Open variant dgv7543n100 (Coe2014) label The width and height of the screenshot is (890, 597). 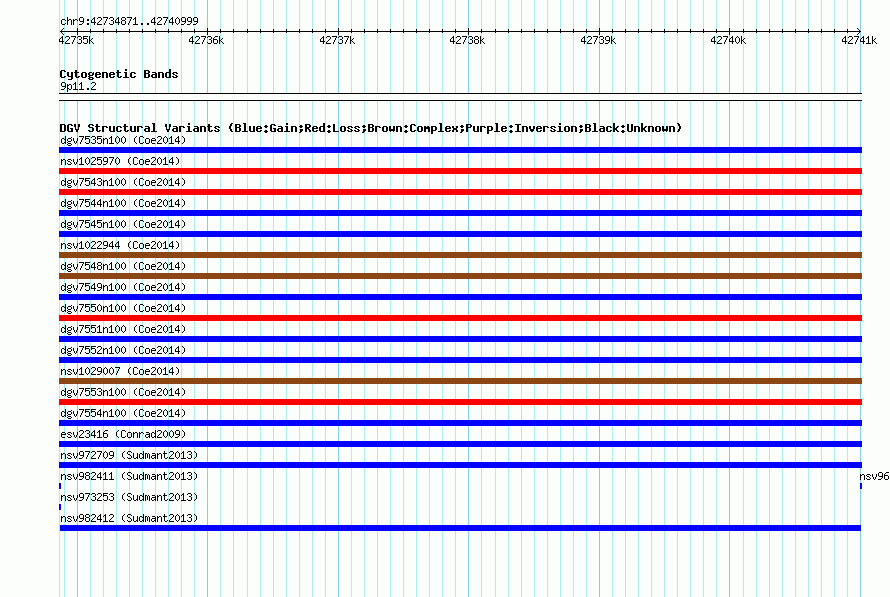tap(123, 182)
